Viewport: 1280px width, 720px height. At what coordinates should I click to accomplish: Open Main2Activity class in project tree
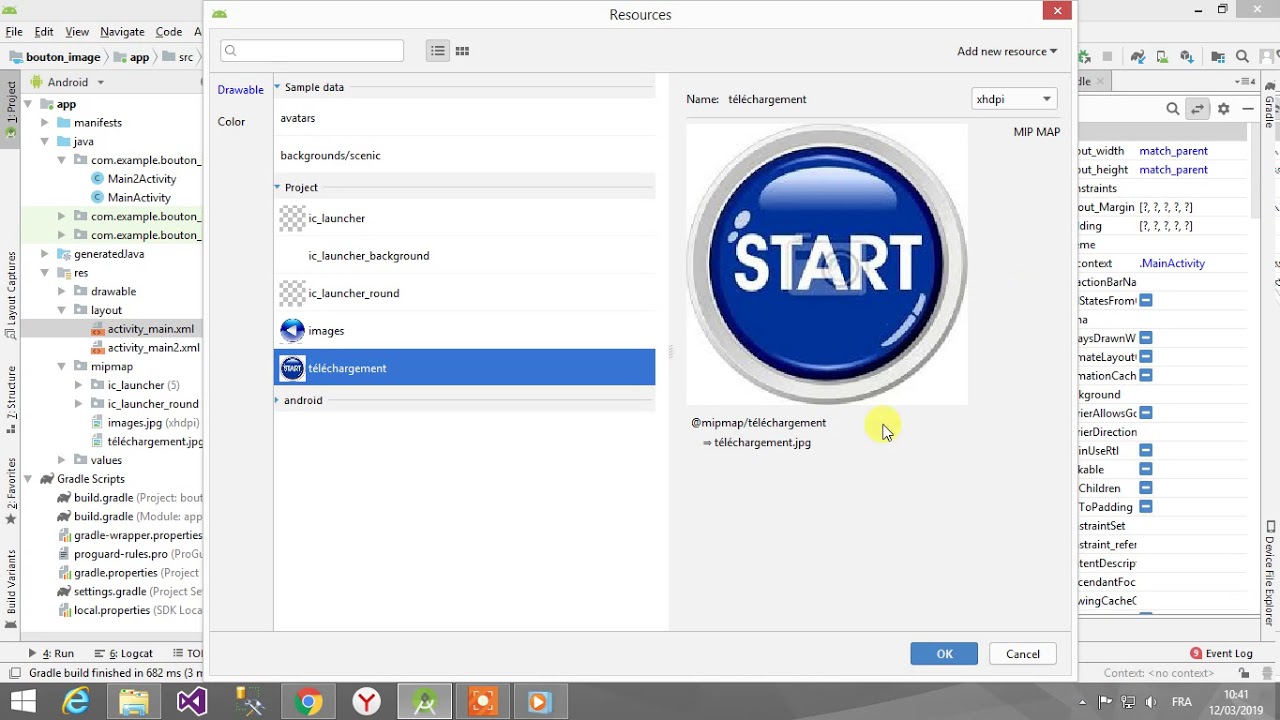coord(142,178)
